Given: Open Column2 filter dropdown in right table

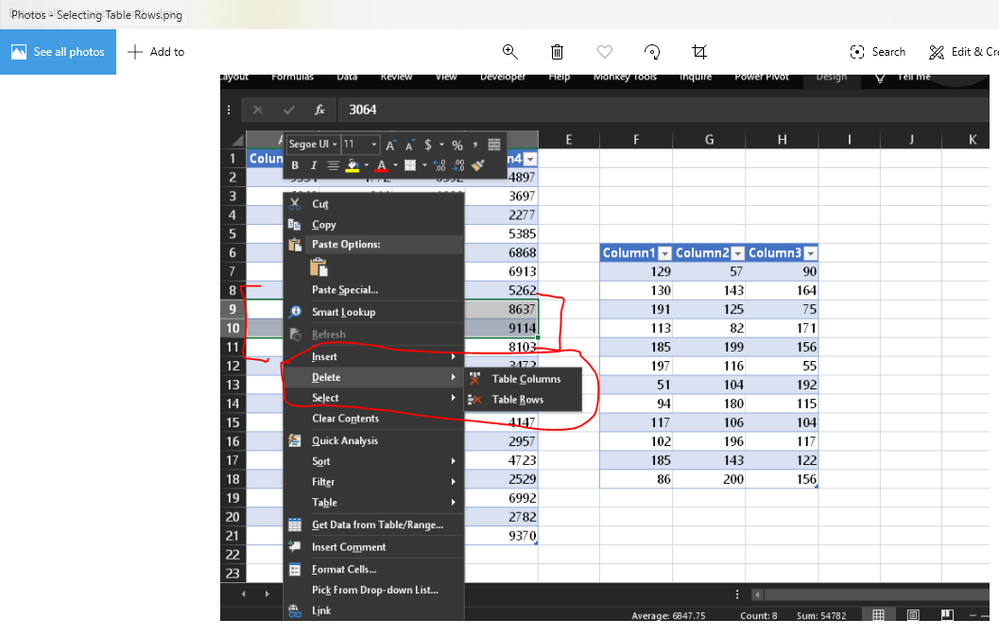Looking at the screenshot, I should (738, 254).
